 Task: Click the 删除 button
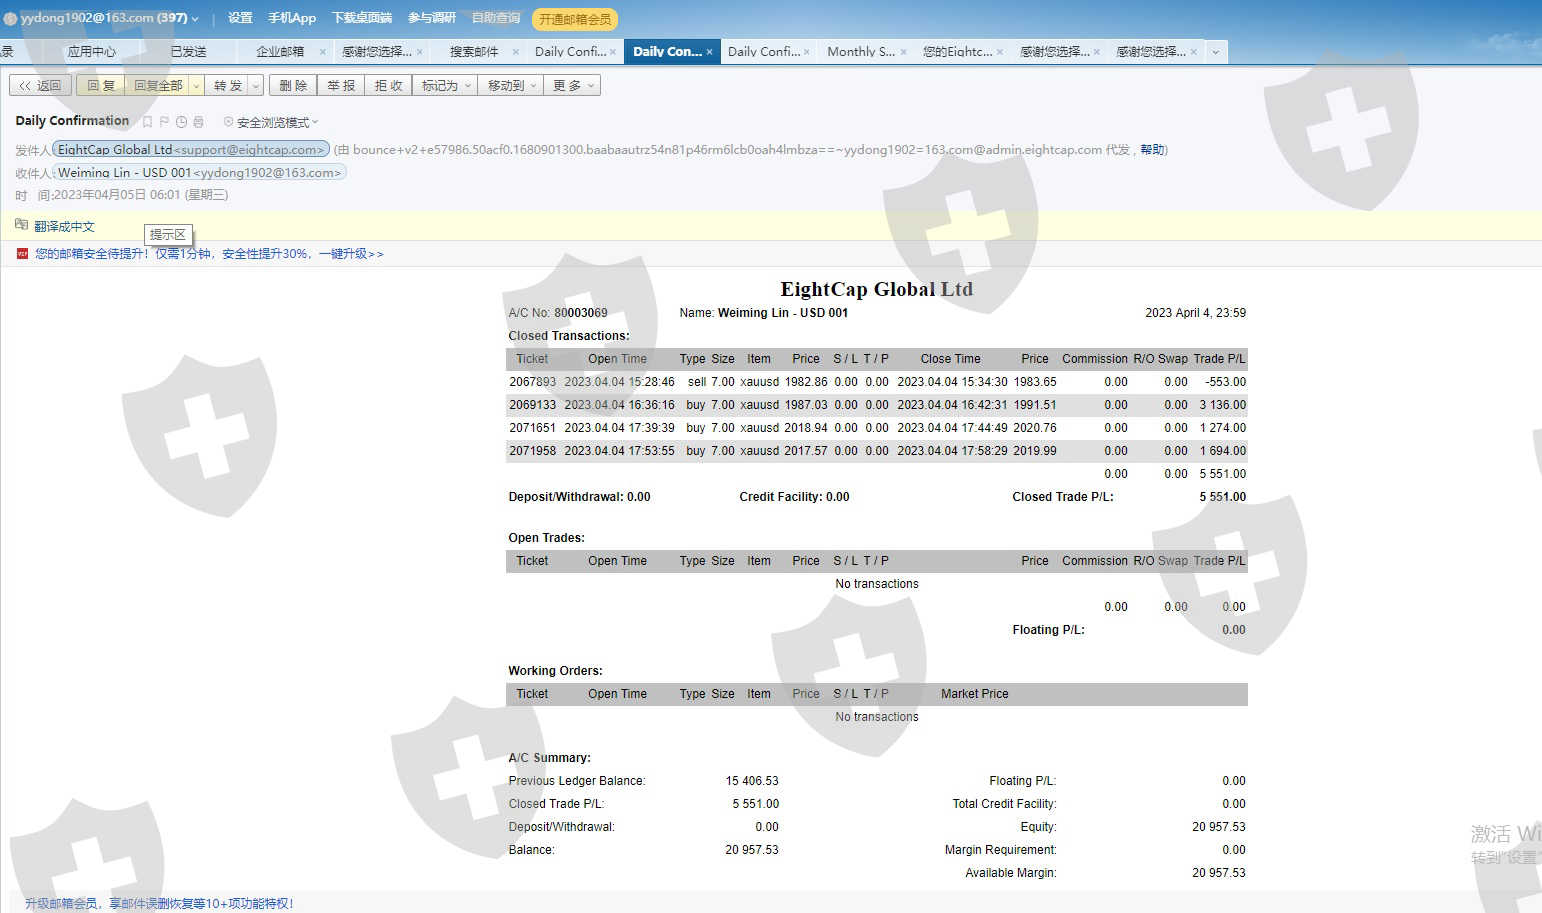(x=293, y=86)
